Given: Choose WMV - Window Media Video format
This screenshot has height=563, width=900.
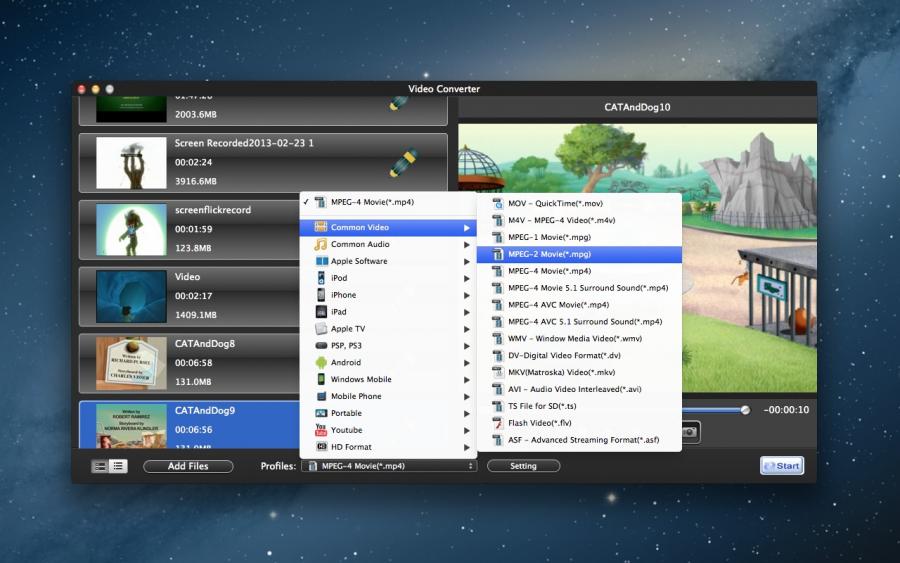Looking at the screenshot, I should click(579, 339).
